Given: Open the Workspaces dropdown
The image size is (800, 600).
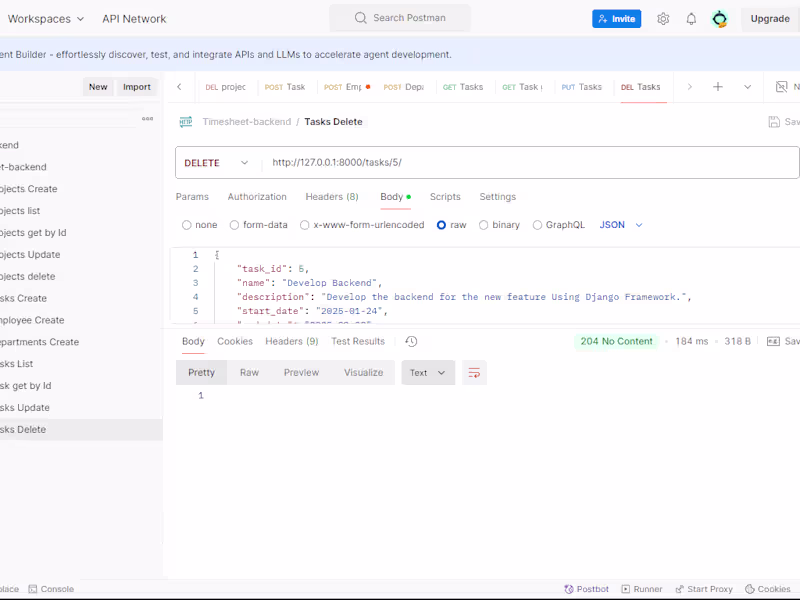Looking at the screenshot, I should point(46,19).
